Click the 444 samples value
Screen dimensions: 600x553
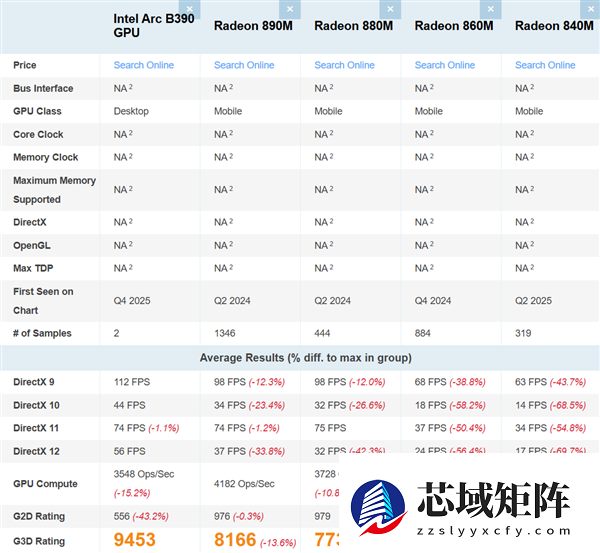click(x=322, y=333)
